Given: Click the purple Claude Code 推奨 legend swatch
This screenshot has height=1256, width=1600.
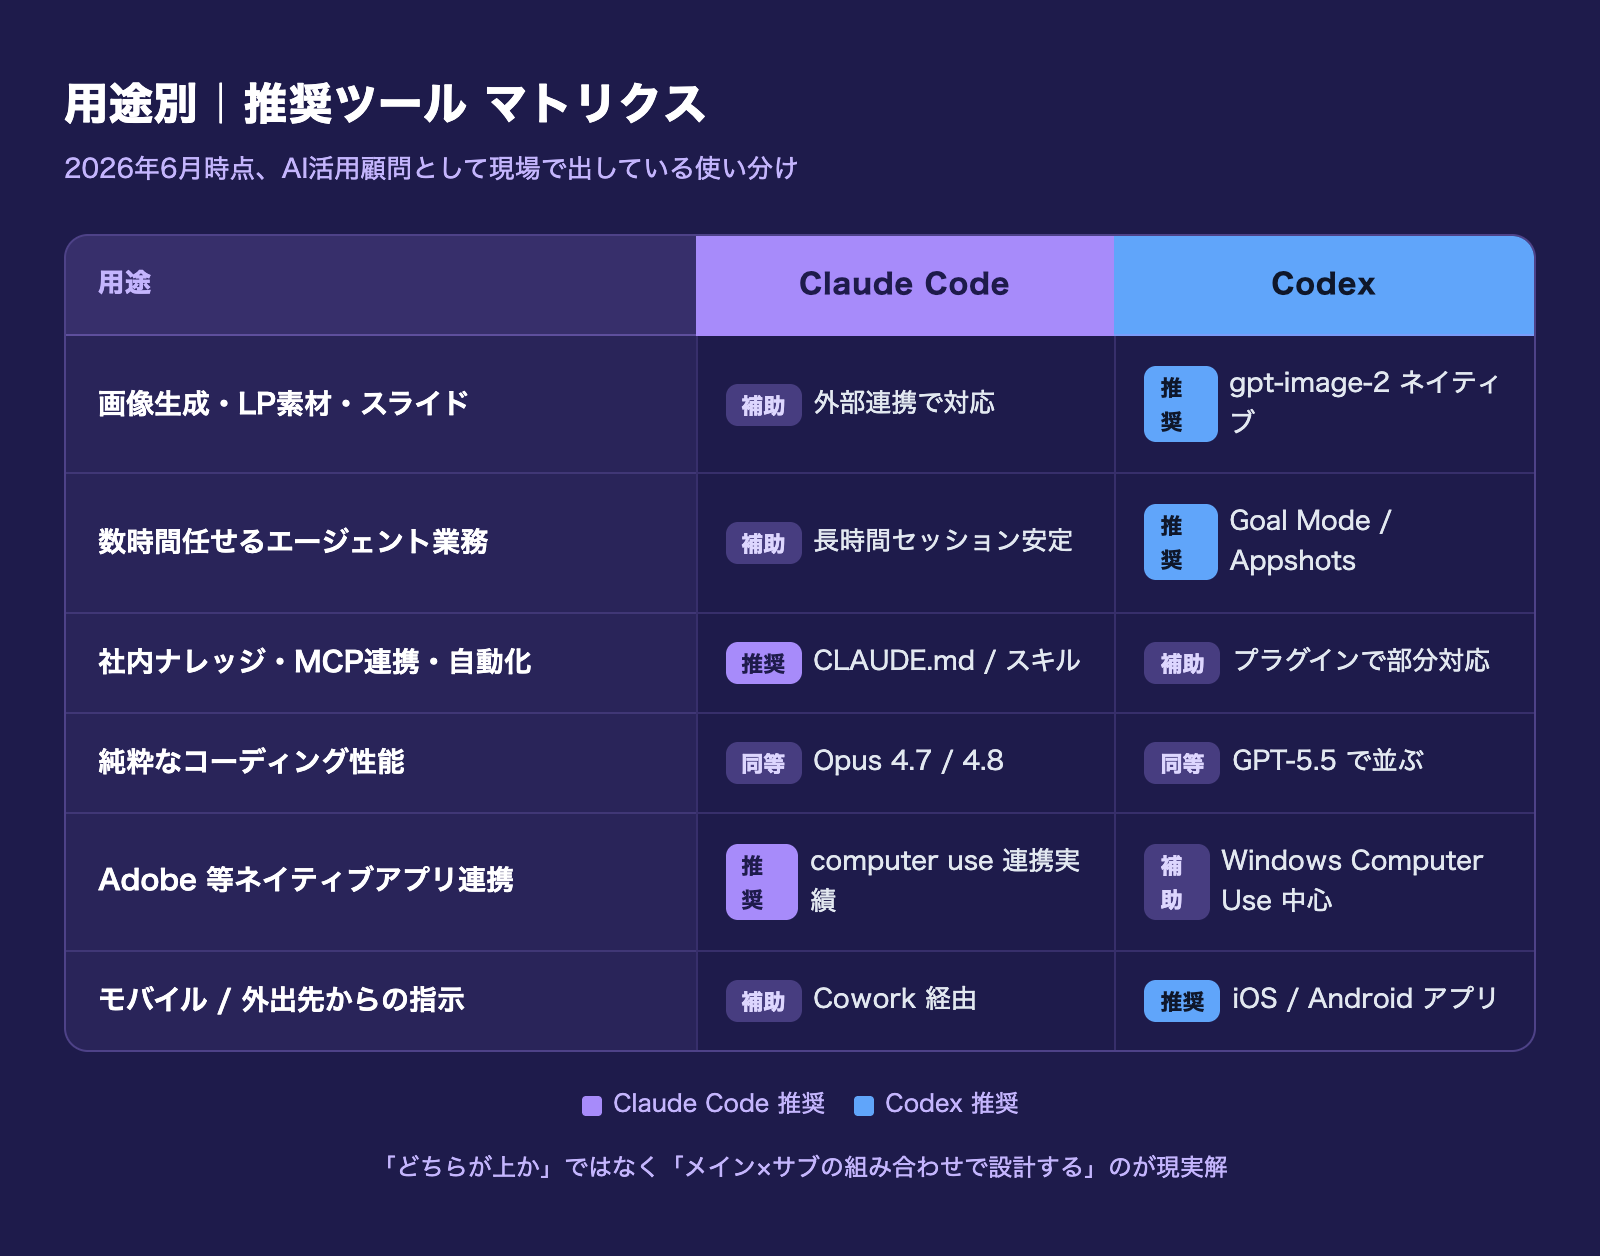Looking at the screenshot, I should click(592, 1105).
